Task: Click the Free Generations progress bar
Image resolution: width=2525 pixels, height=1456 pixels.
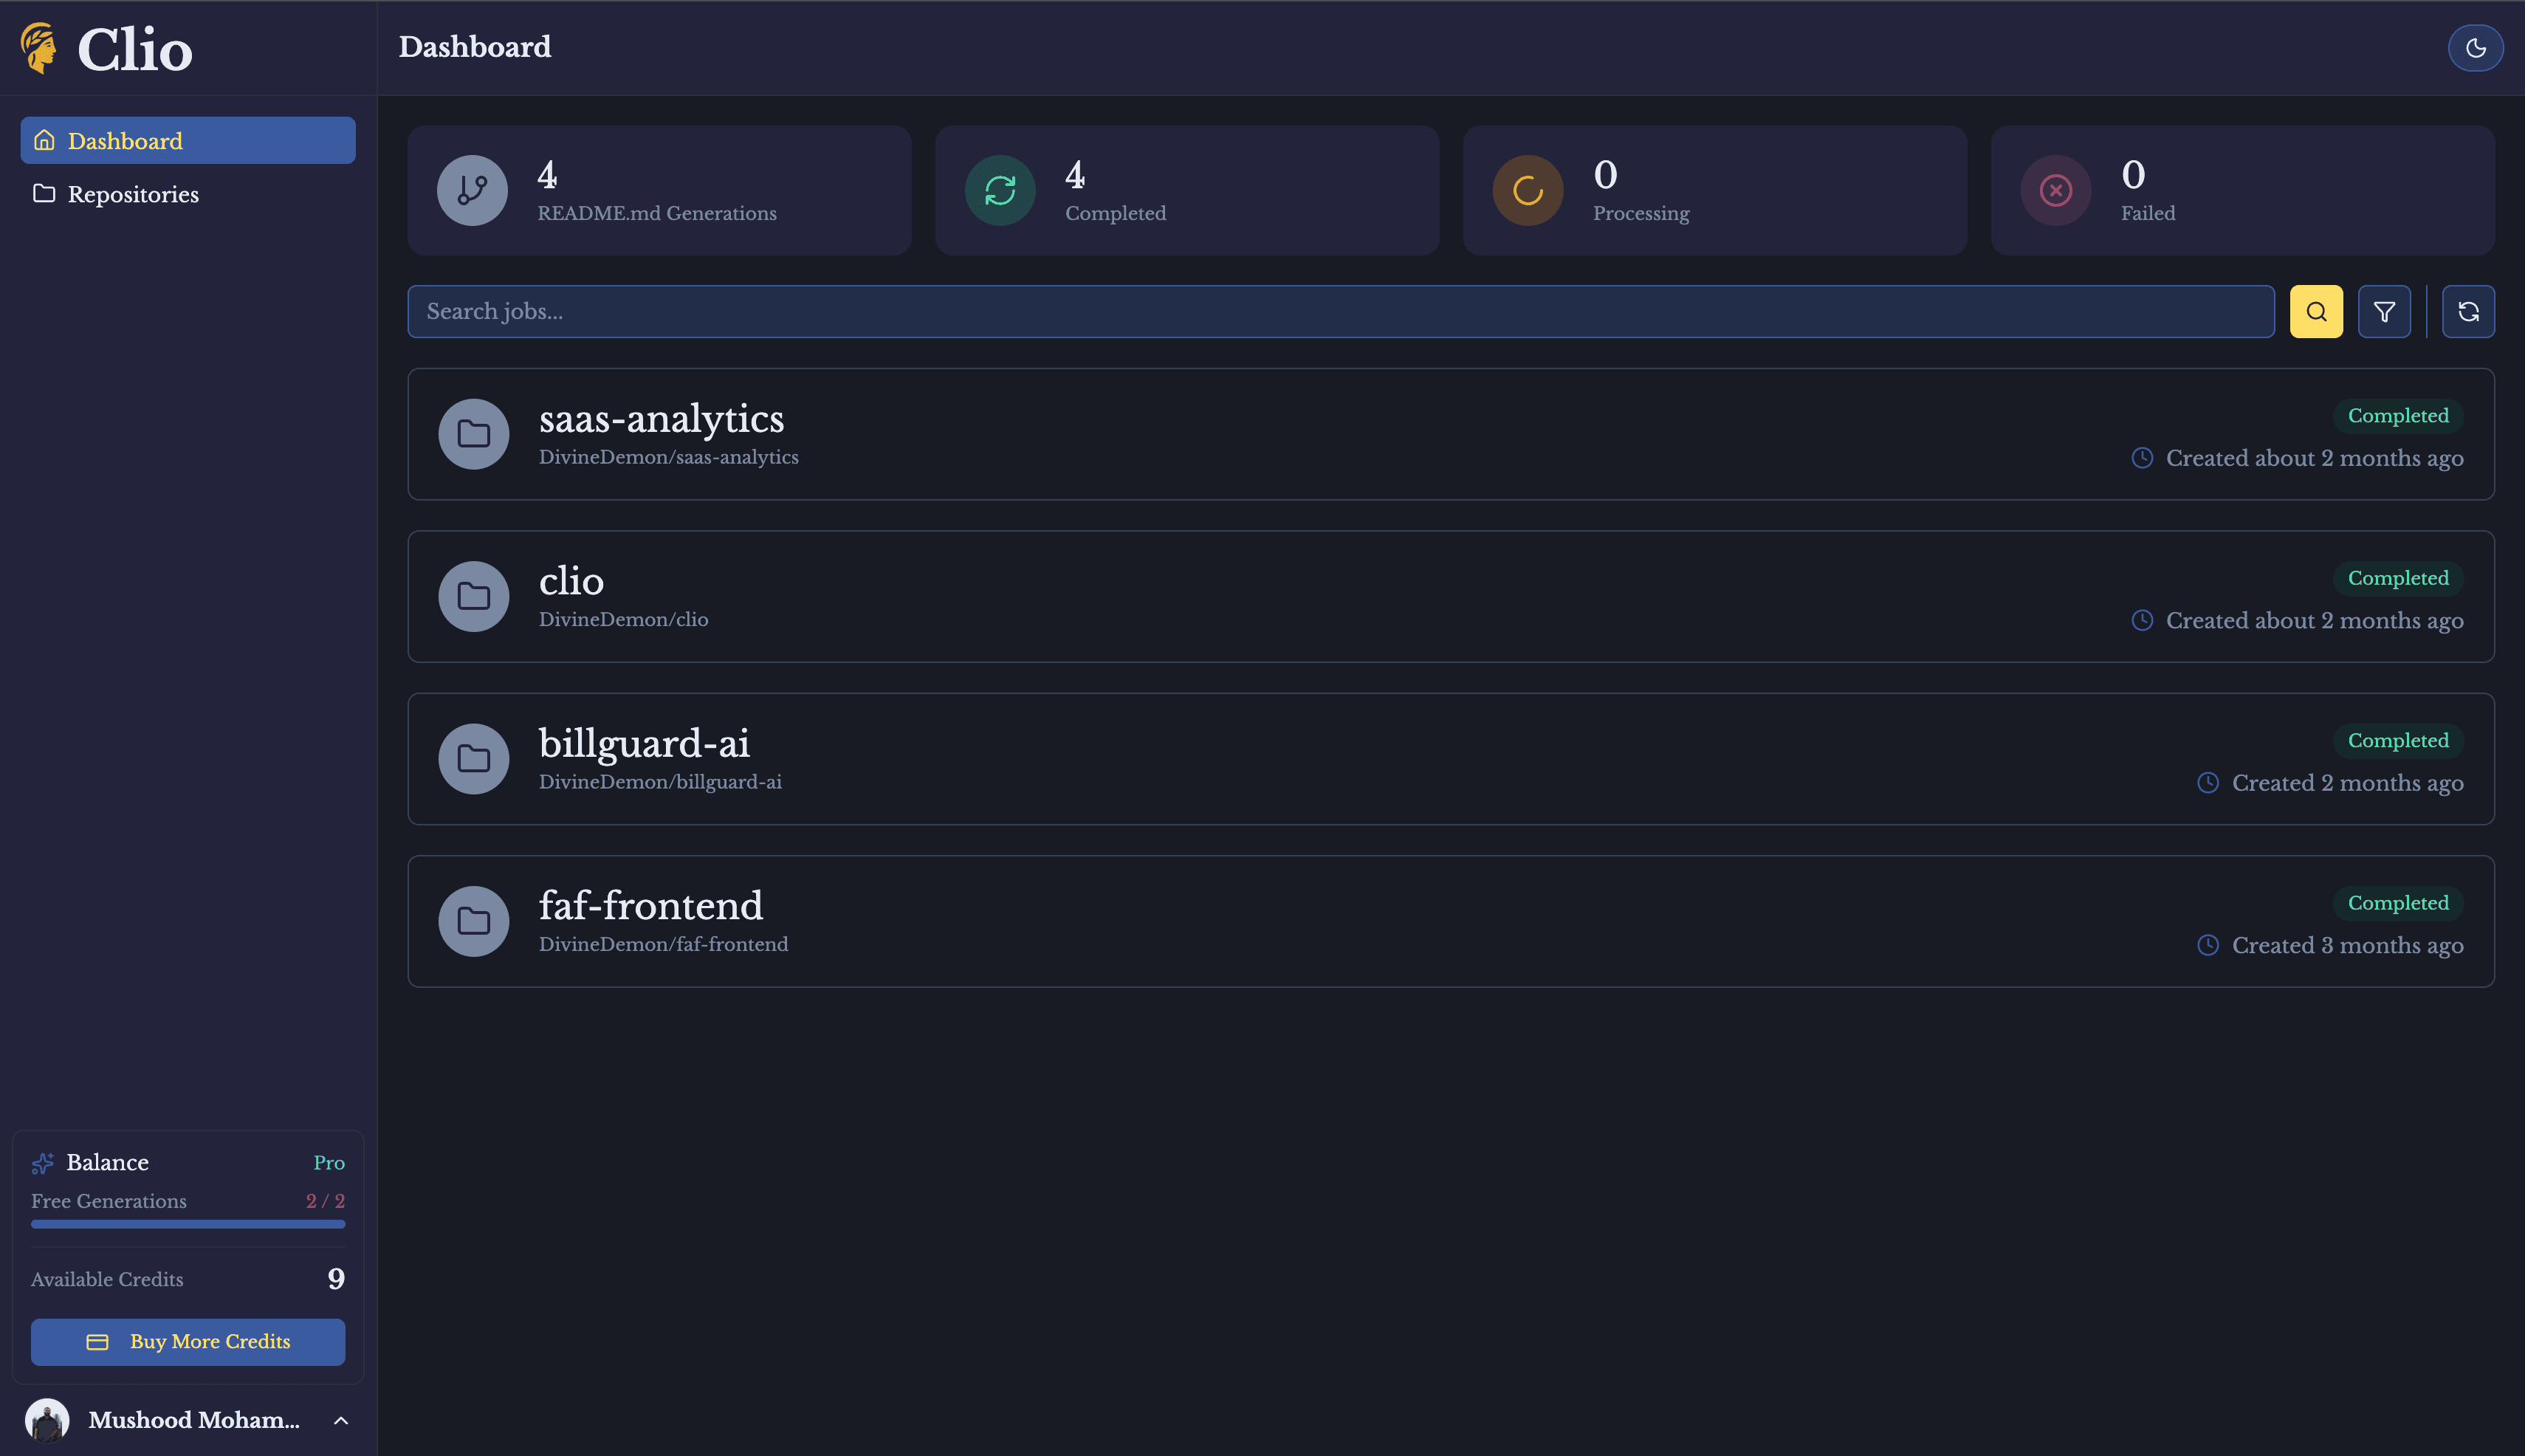Action: (x=187, y=1224)
